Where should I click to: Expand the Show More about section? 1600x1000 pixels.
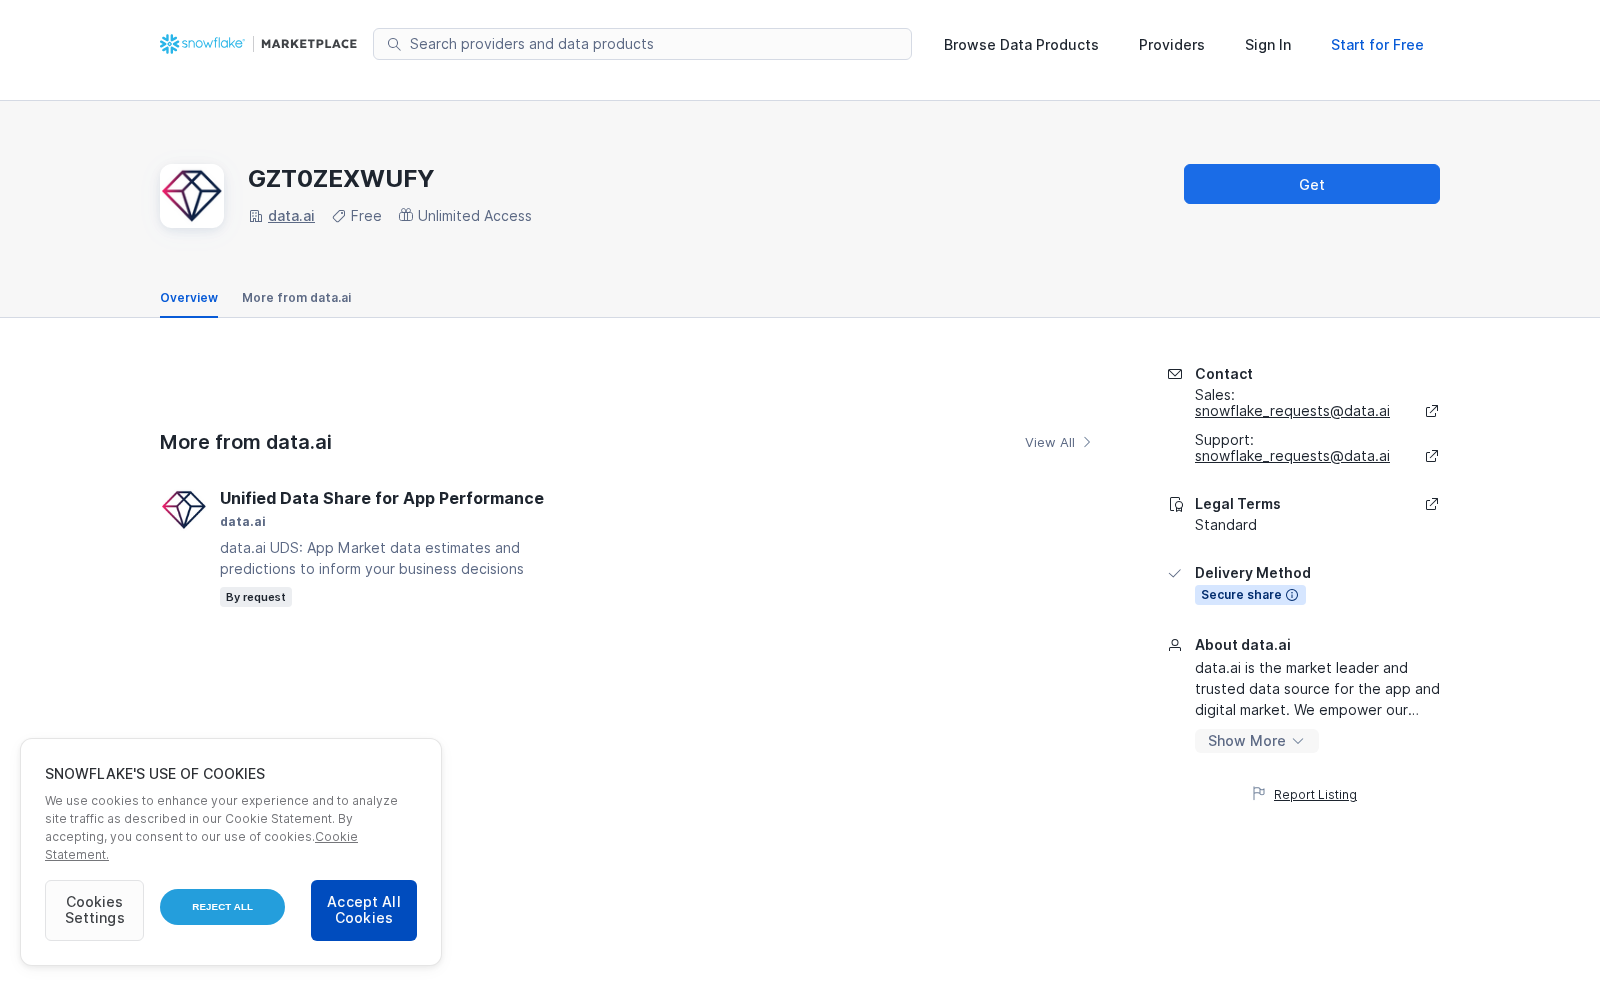click(1257, 741)
